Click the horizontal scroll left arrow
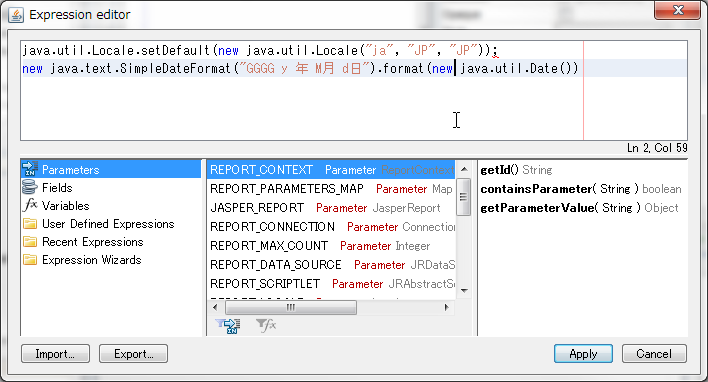This screenshot has width=708, height=382. tap(215, 307)
